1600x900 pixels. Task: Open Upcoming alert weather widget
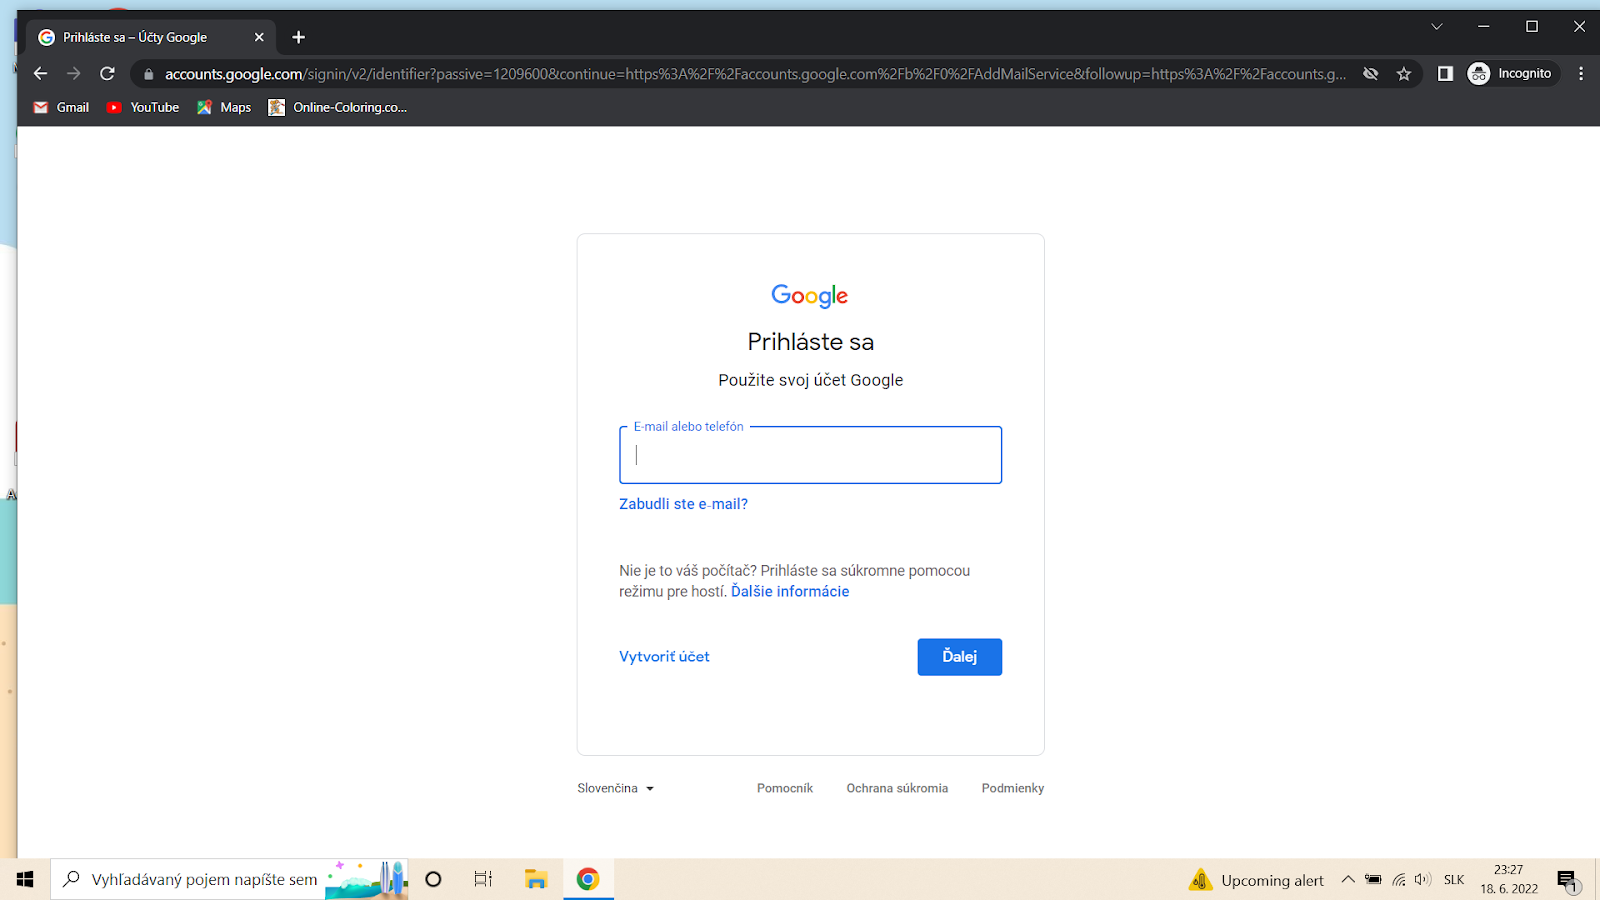tap(1256, 880)
